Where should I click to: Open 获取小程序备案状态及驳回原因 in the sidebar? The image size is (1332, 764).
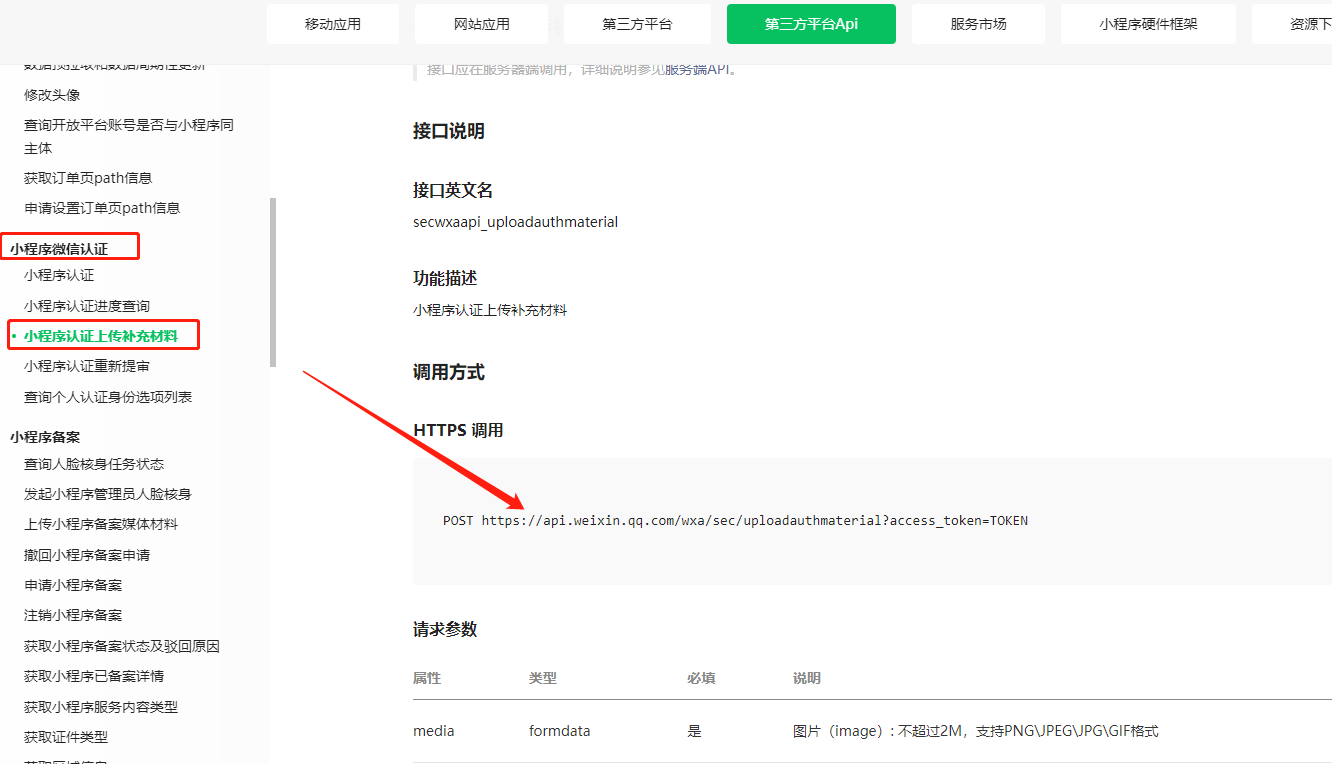click(122, 646)
